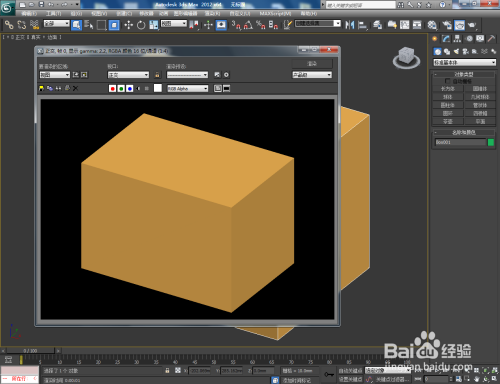Viewport: 500px width, 384px height.
Task: Open the standard primitives dropdown (标准基本体)
Action: pyautogui.click(x=465, y=62)
